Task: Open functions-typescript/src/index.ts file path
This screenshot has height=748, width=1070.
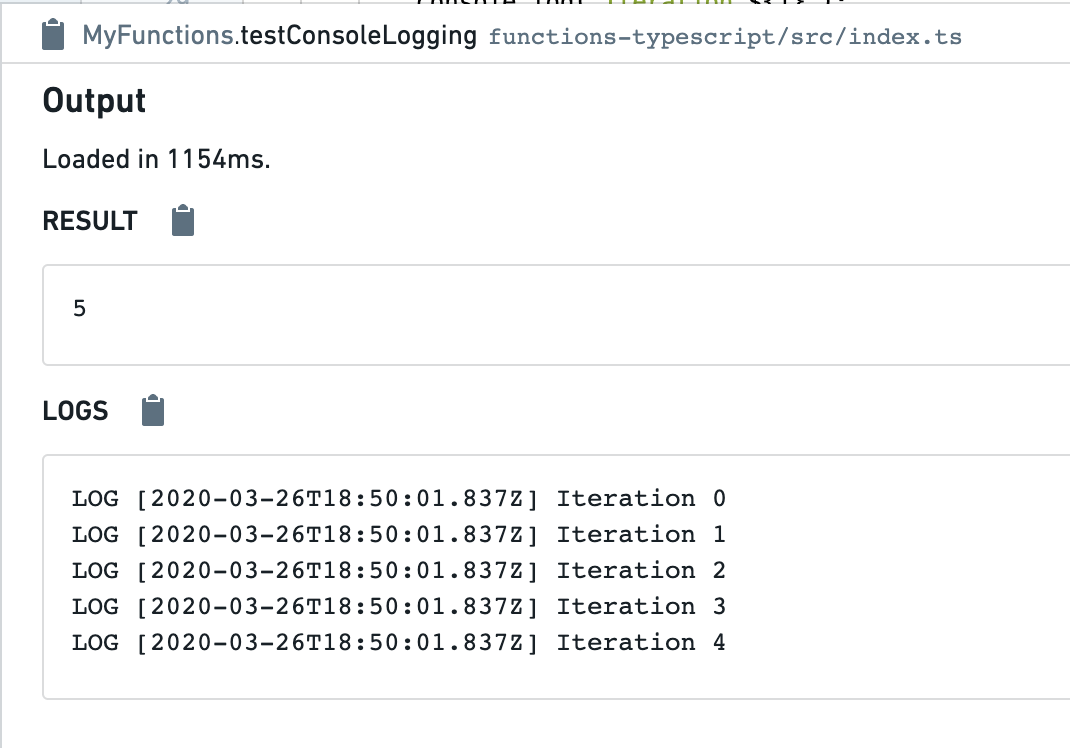Action: pos(725,36)
